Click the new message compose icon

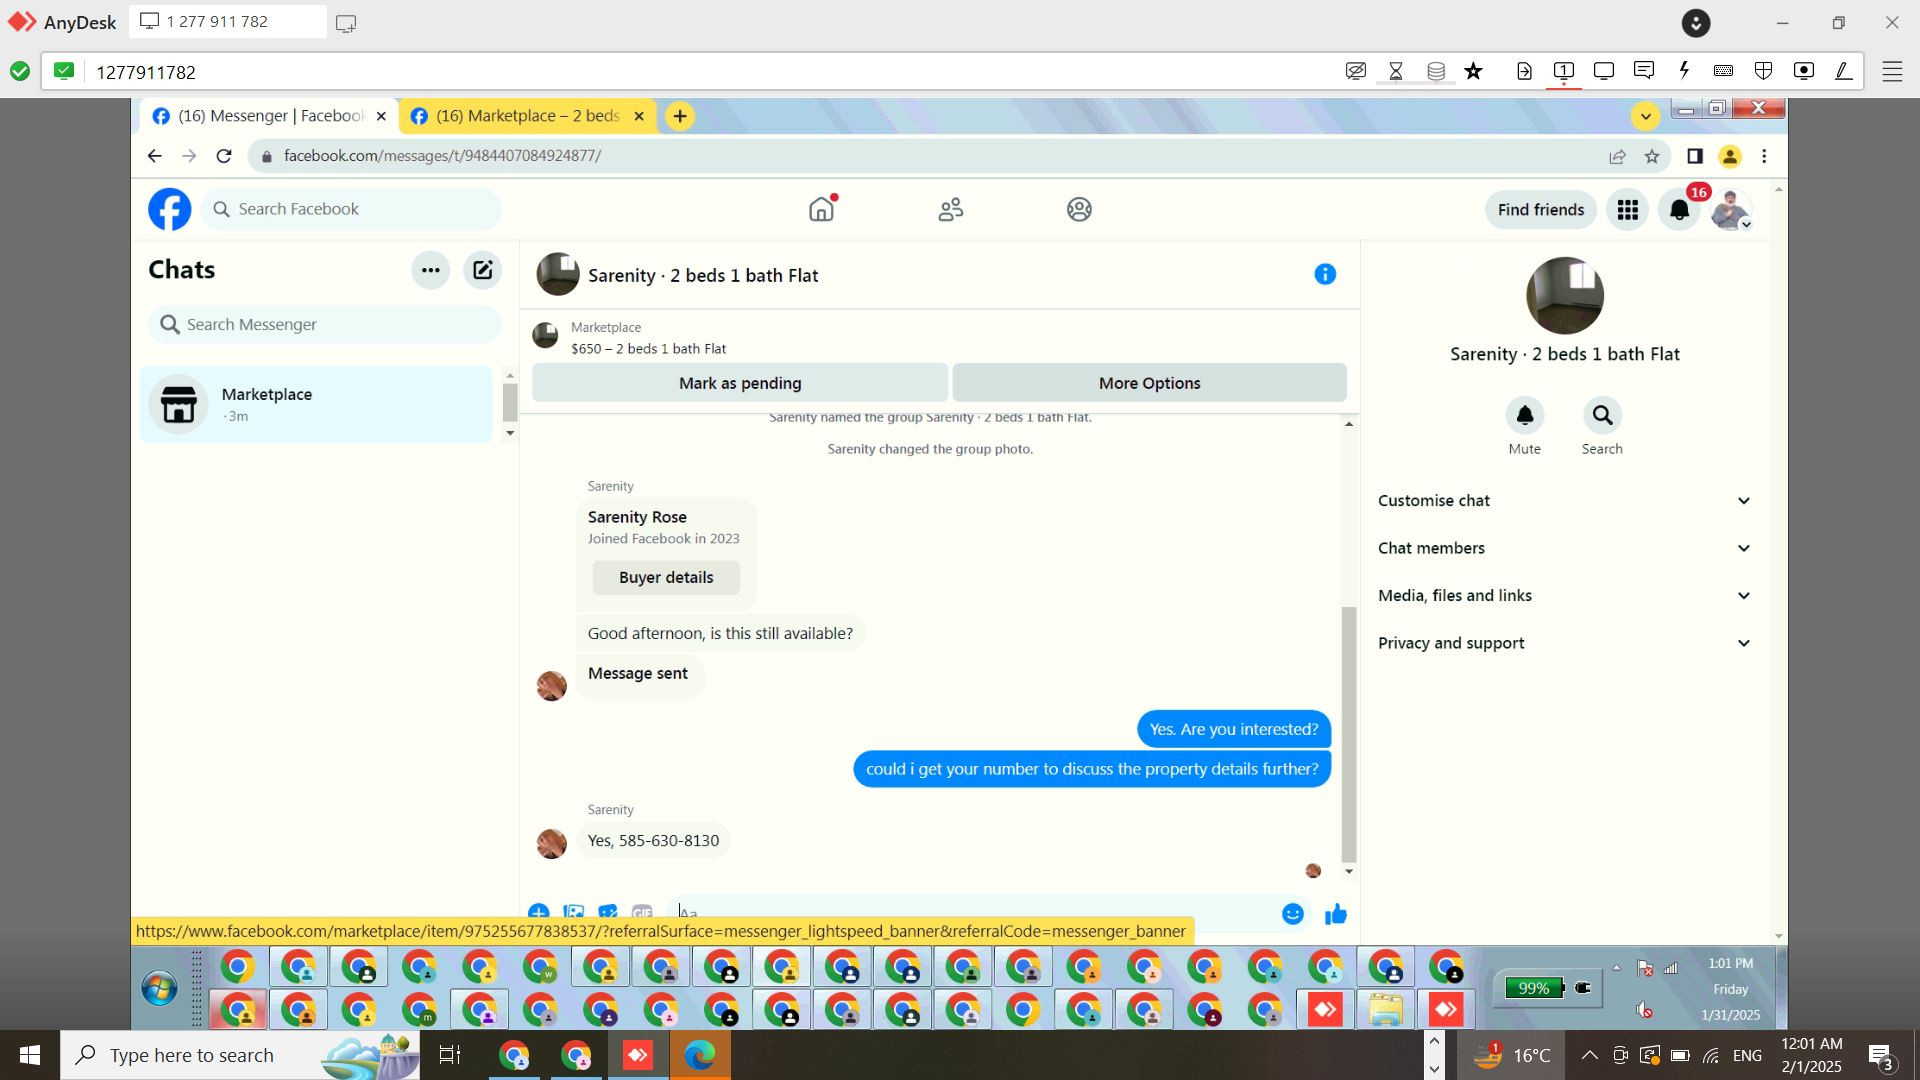(482, 270)
